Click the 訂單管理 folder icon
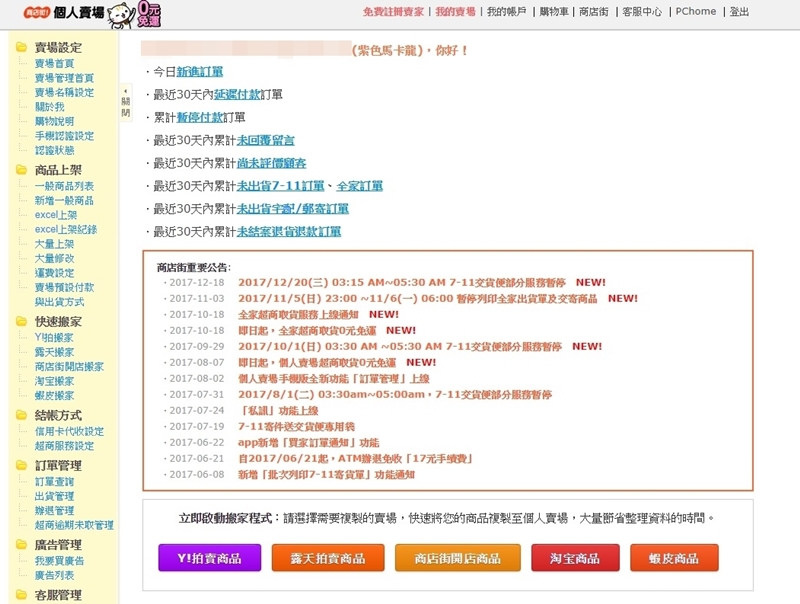Viewport: 800px width, 604px height. (21, 465)
